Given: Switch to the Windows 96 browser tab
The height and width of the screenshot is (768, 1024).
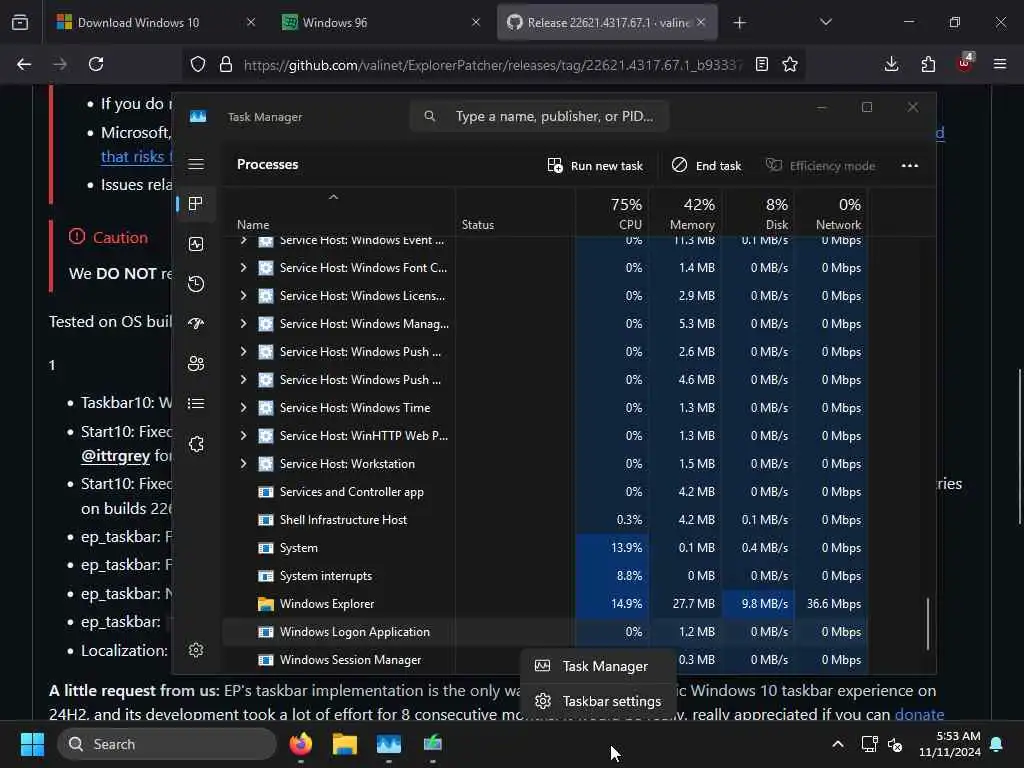Looking at the screenshot, I should coord(379,23).
